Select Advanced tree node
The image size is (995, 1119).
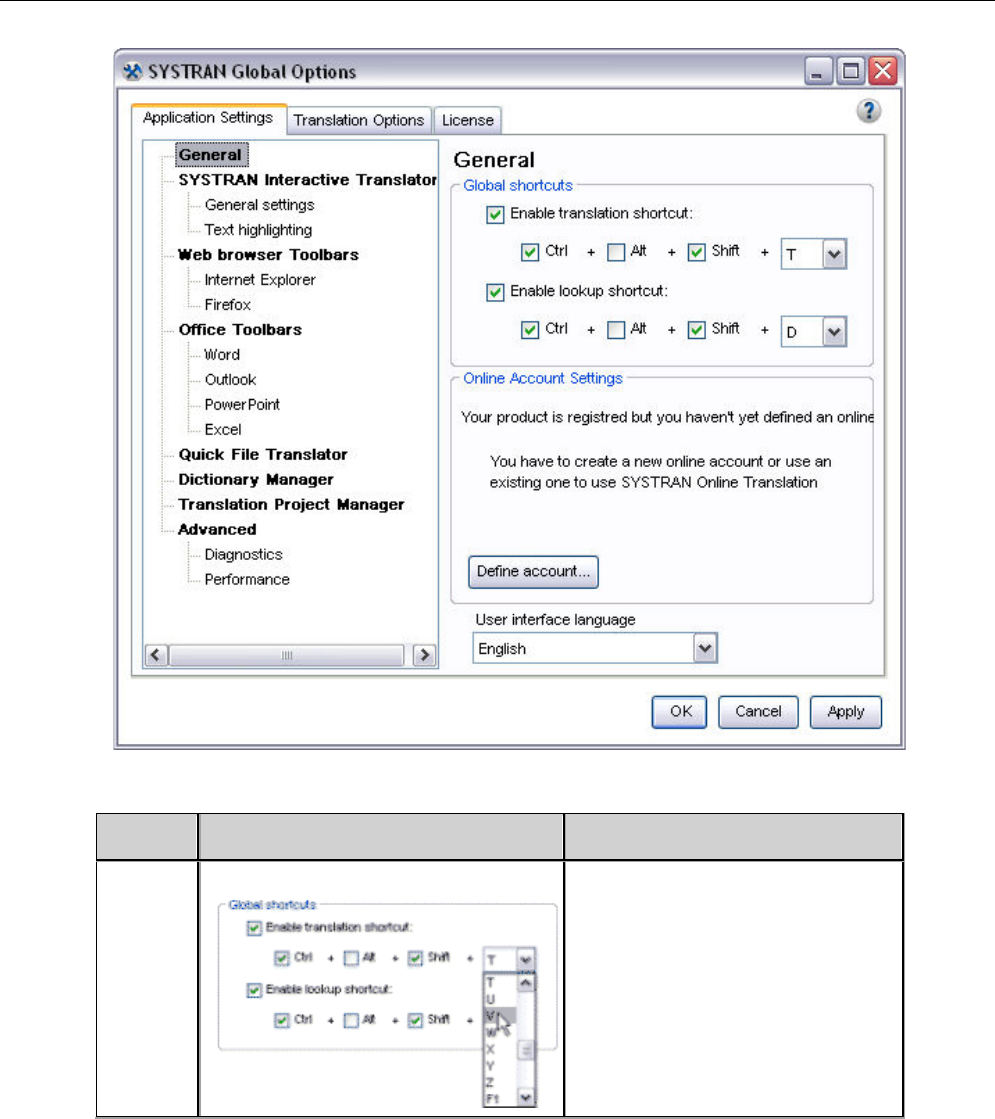click(217, 530)
